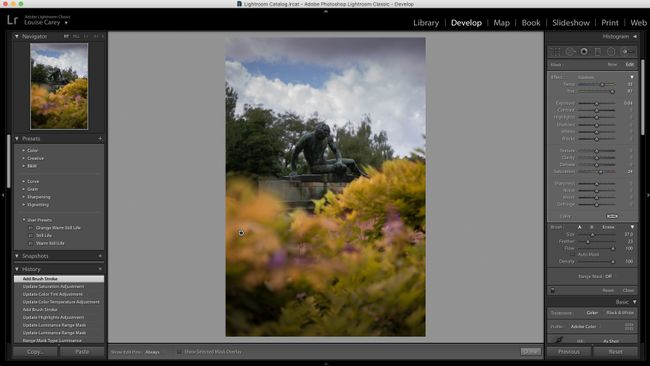Viewport: 650px width, 366px height.
Task: Select the Red Eye Correction tool icon
Action: pyautogui.click(x=584, y=51)
